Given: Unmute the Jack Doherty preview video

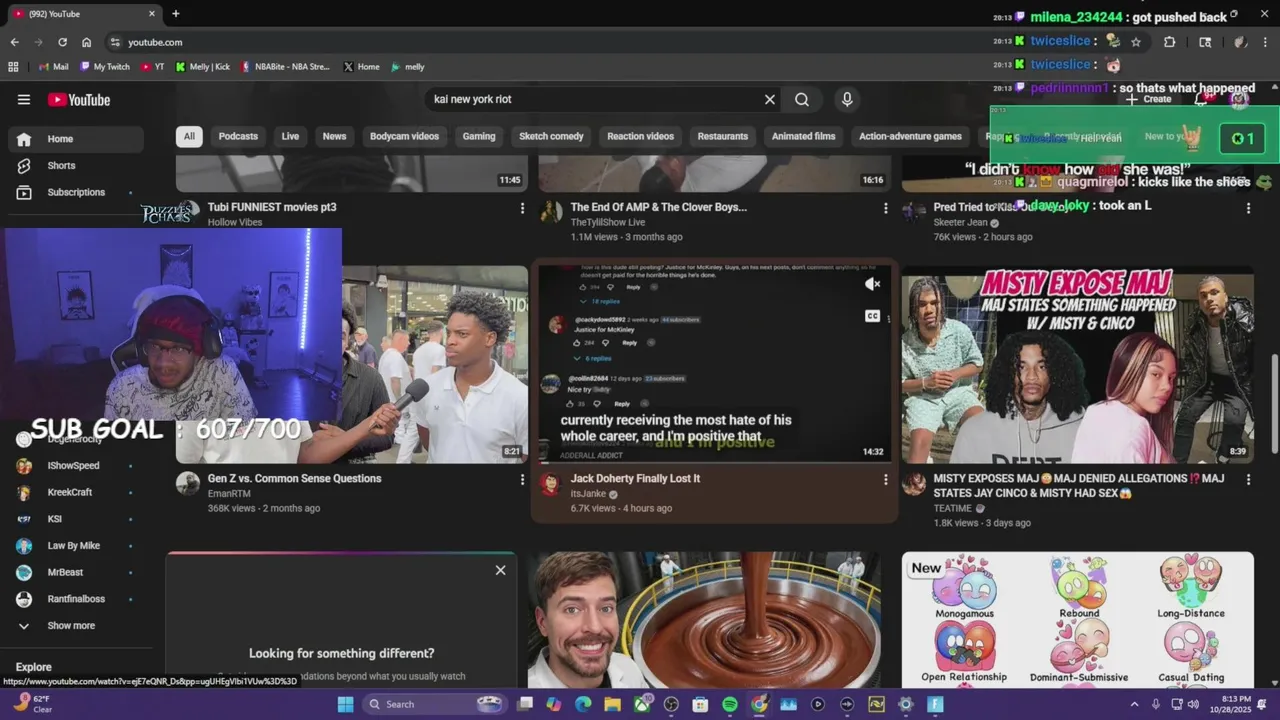Looking at the screenshot, I should pos(873,284).
